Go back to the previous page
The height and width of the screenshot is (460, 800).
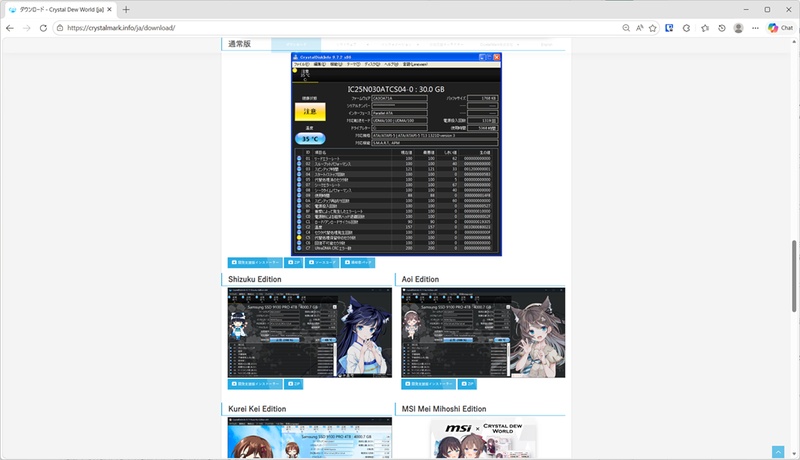(x=10, y=28)
